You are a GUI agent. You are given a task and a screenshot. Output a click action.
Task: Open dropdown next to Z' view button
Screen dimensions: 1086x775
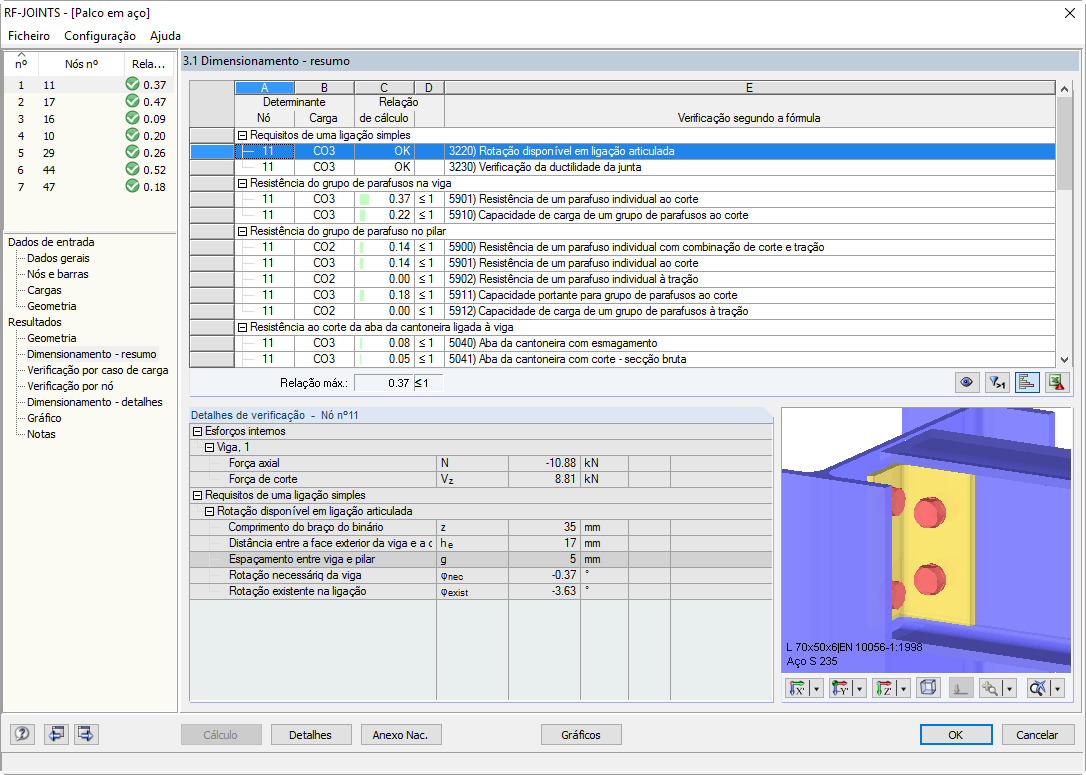point(903,688)
